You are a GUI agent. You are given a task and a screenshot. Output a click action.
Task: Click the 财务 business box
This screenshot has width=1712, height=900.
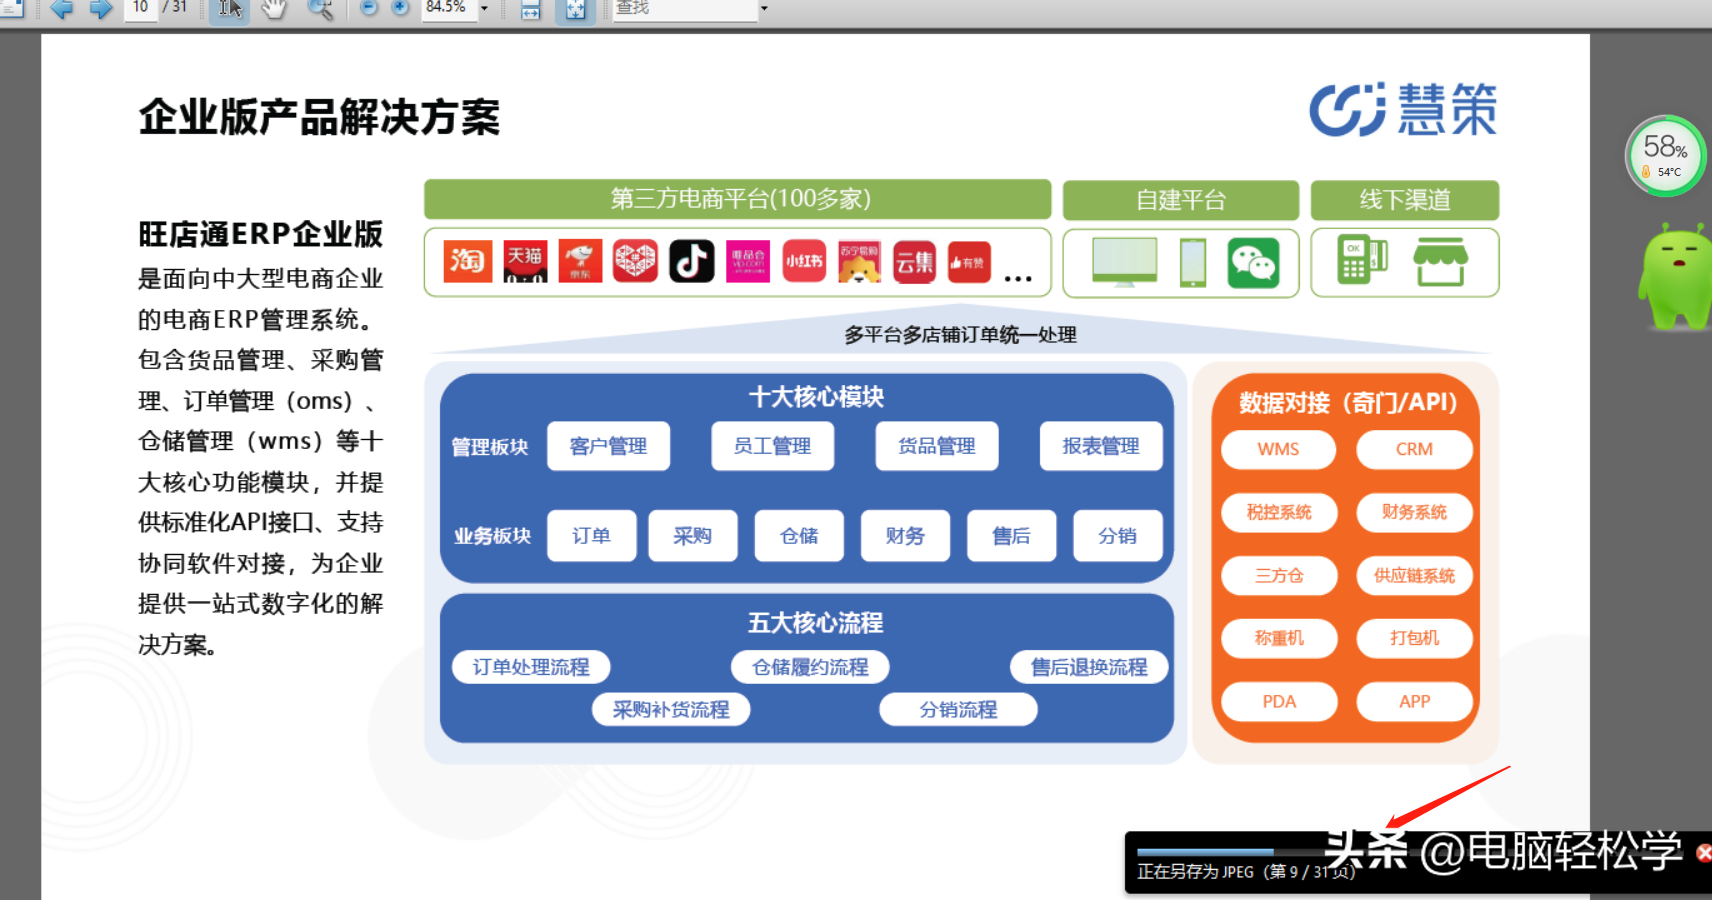[905, 536]
